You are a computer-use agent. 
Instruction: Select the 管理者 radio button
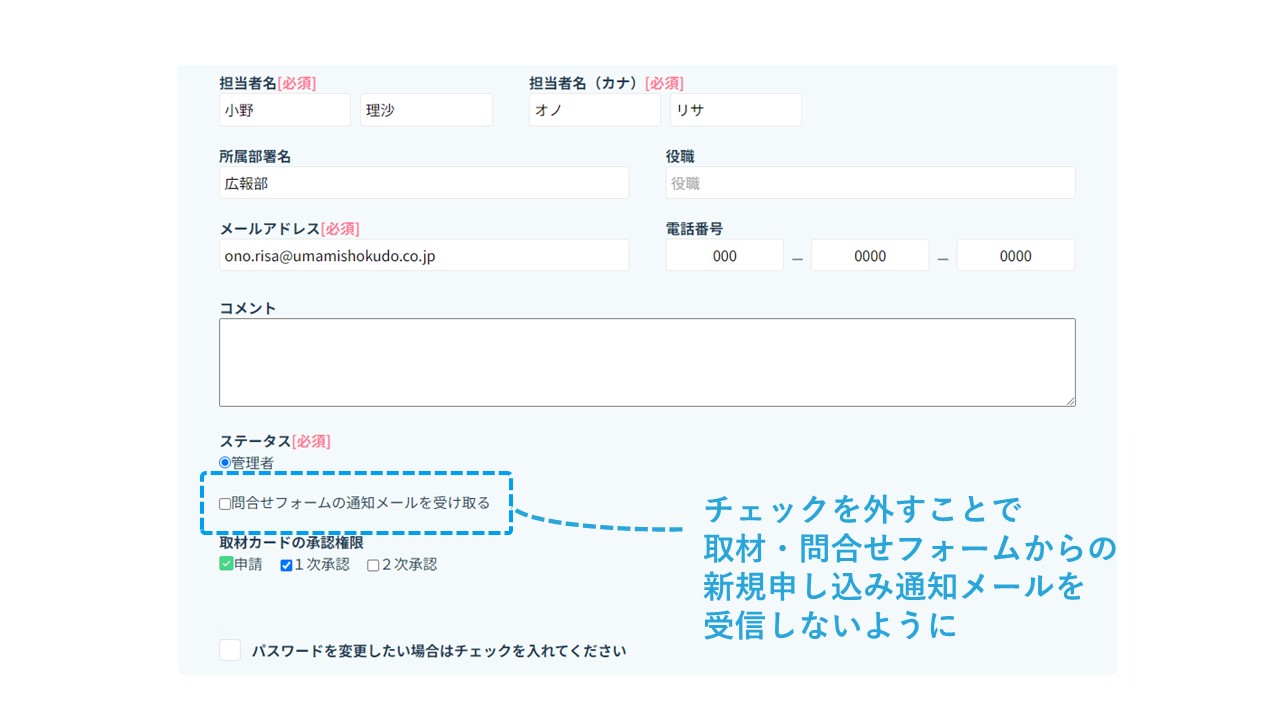click(225, 462)
